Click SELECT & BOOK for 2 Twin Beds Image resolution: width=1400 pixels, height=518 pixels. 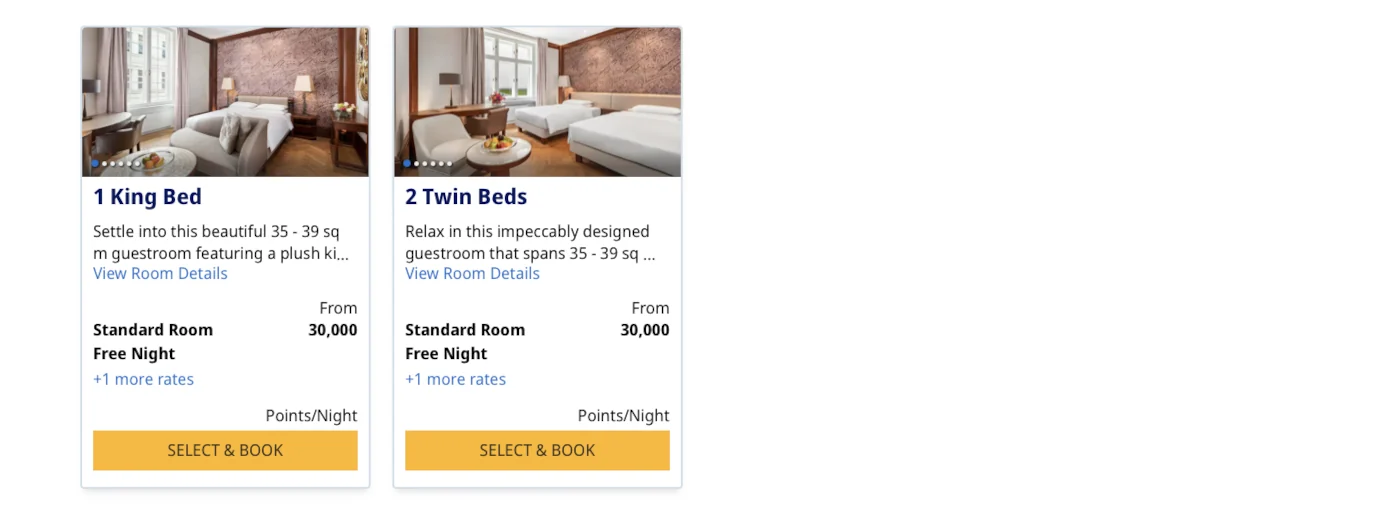[537, 450]
